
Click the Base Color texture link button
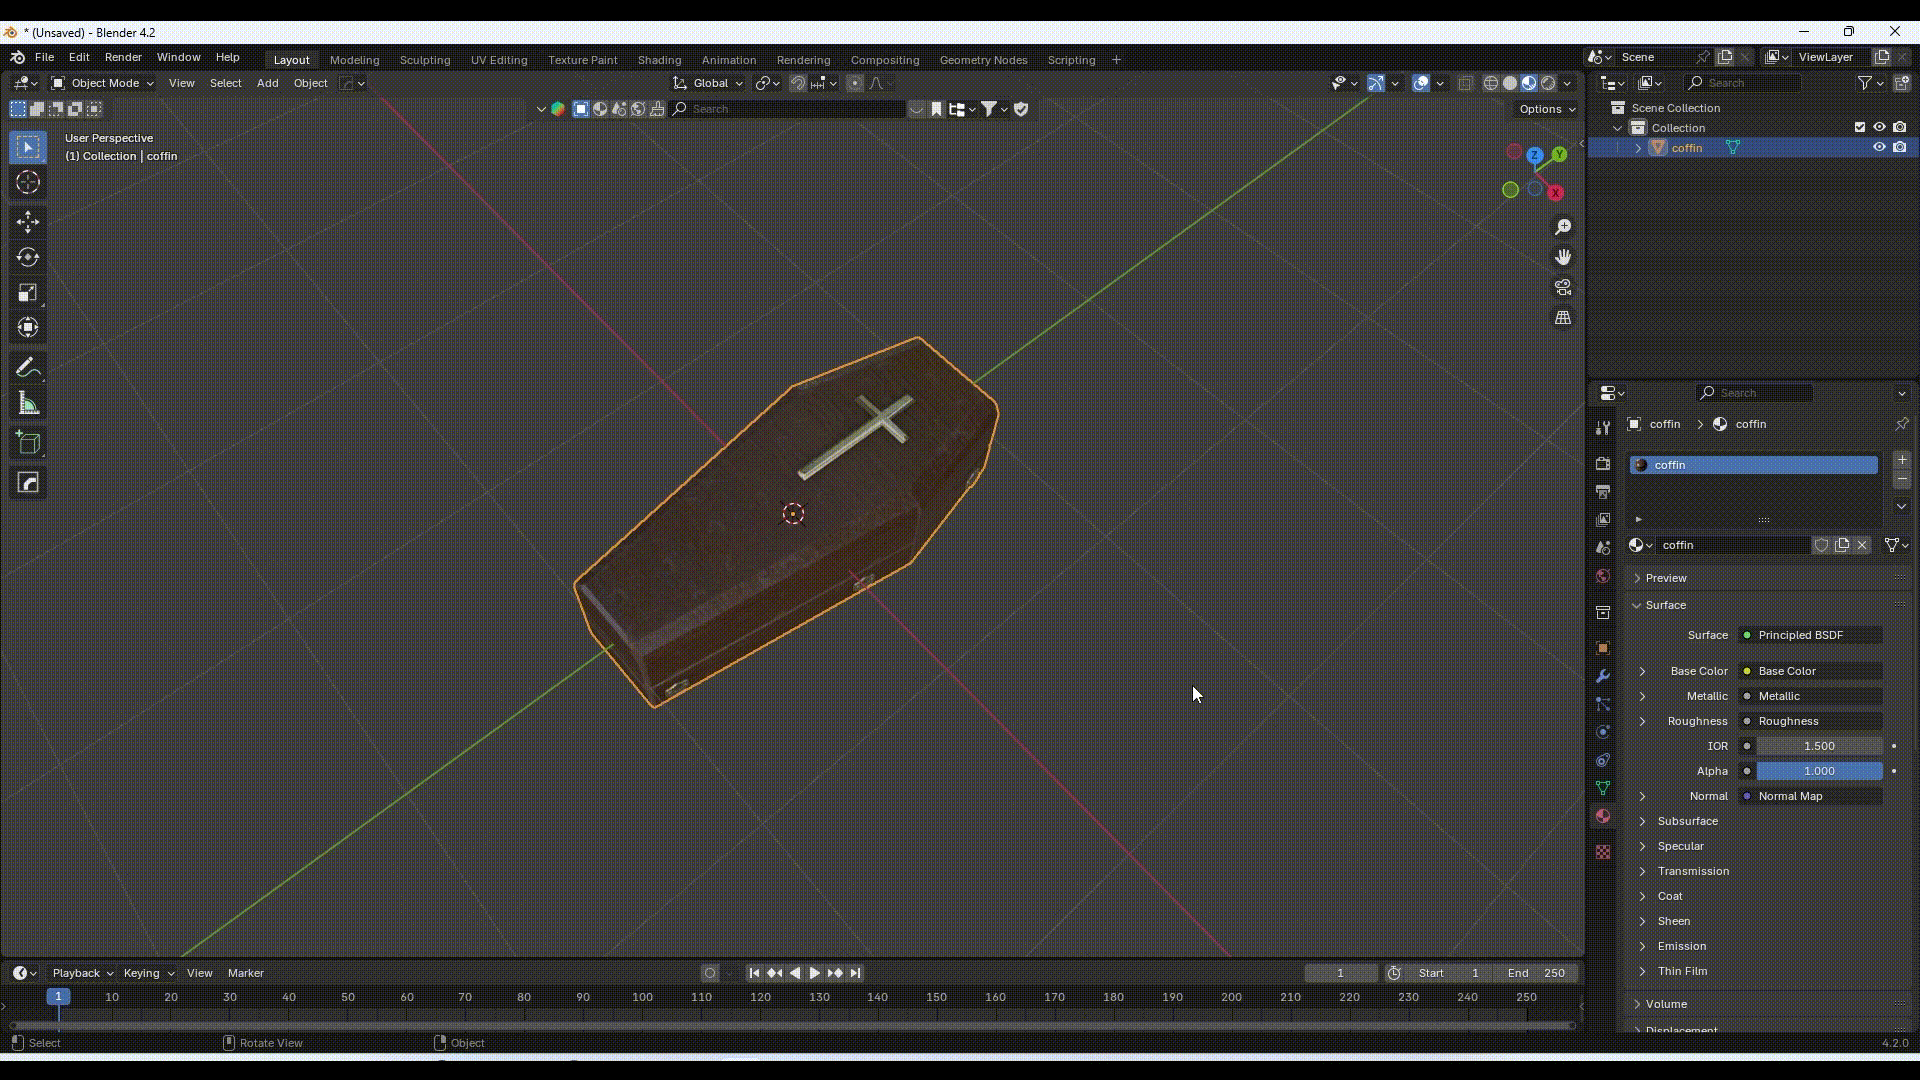tap(1811, 671)
